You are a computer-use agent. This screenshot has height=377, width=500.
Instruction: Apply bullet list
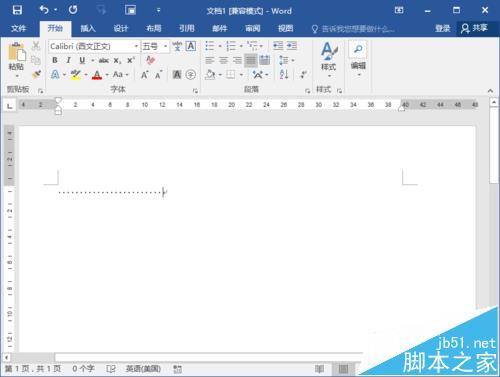[210, 46]
